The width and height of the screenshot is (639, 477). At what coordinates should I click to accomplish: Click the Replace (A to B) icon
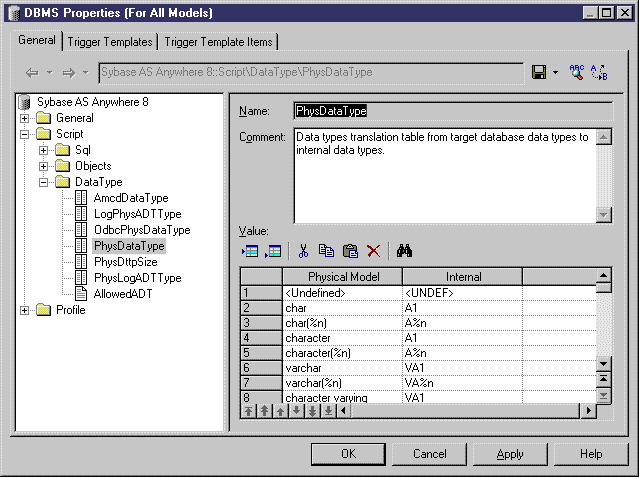pyautogui.click(x=599, y=72)
